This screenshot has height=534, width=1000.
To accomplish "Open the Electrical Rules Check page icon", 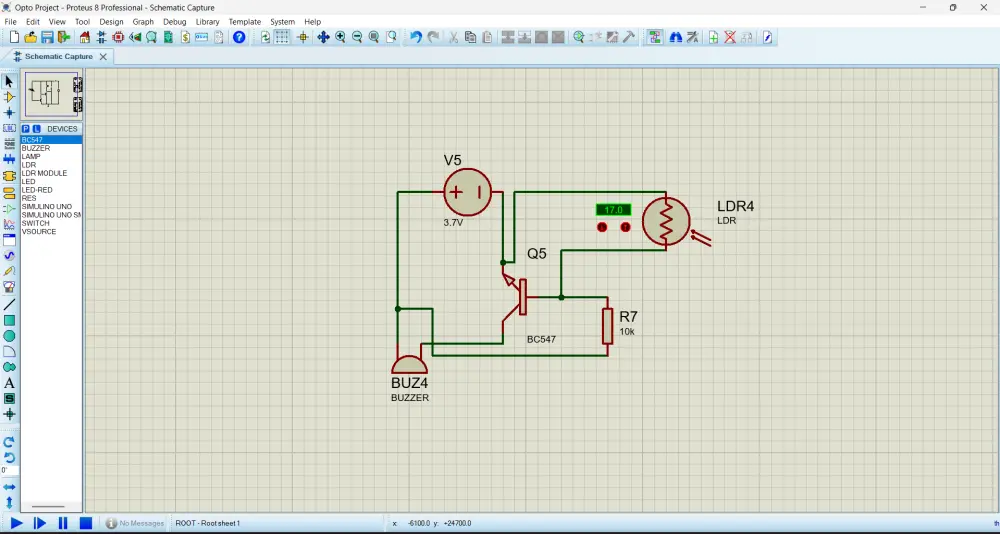I will pos(768,37).
